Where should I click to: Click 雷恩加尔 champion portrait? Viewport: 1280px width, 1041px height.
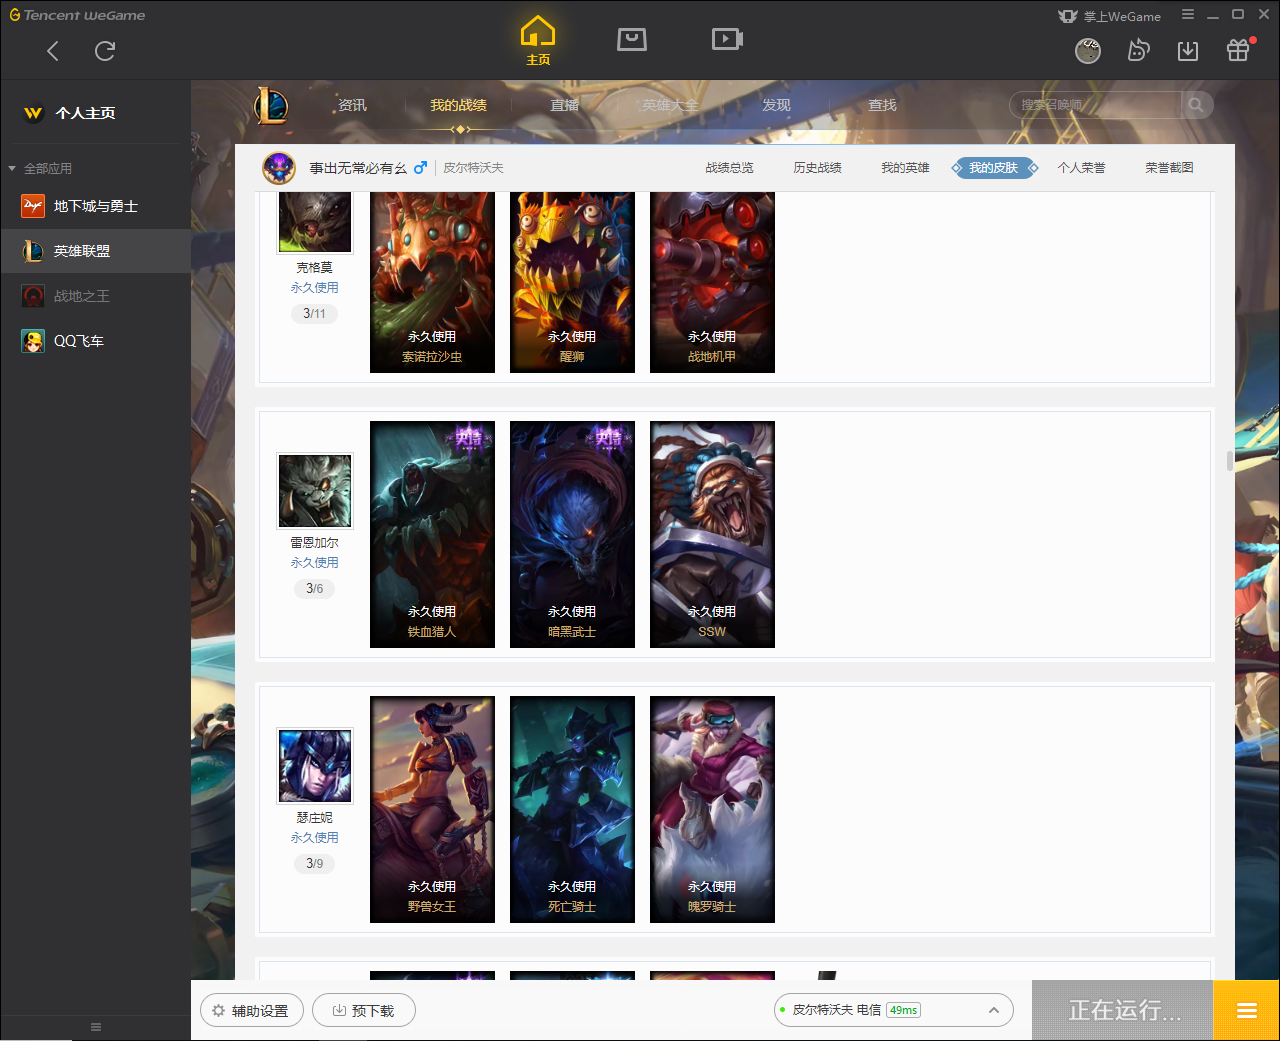click(x=315, y=490)
